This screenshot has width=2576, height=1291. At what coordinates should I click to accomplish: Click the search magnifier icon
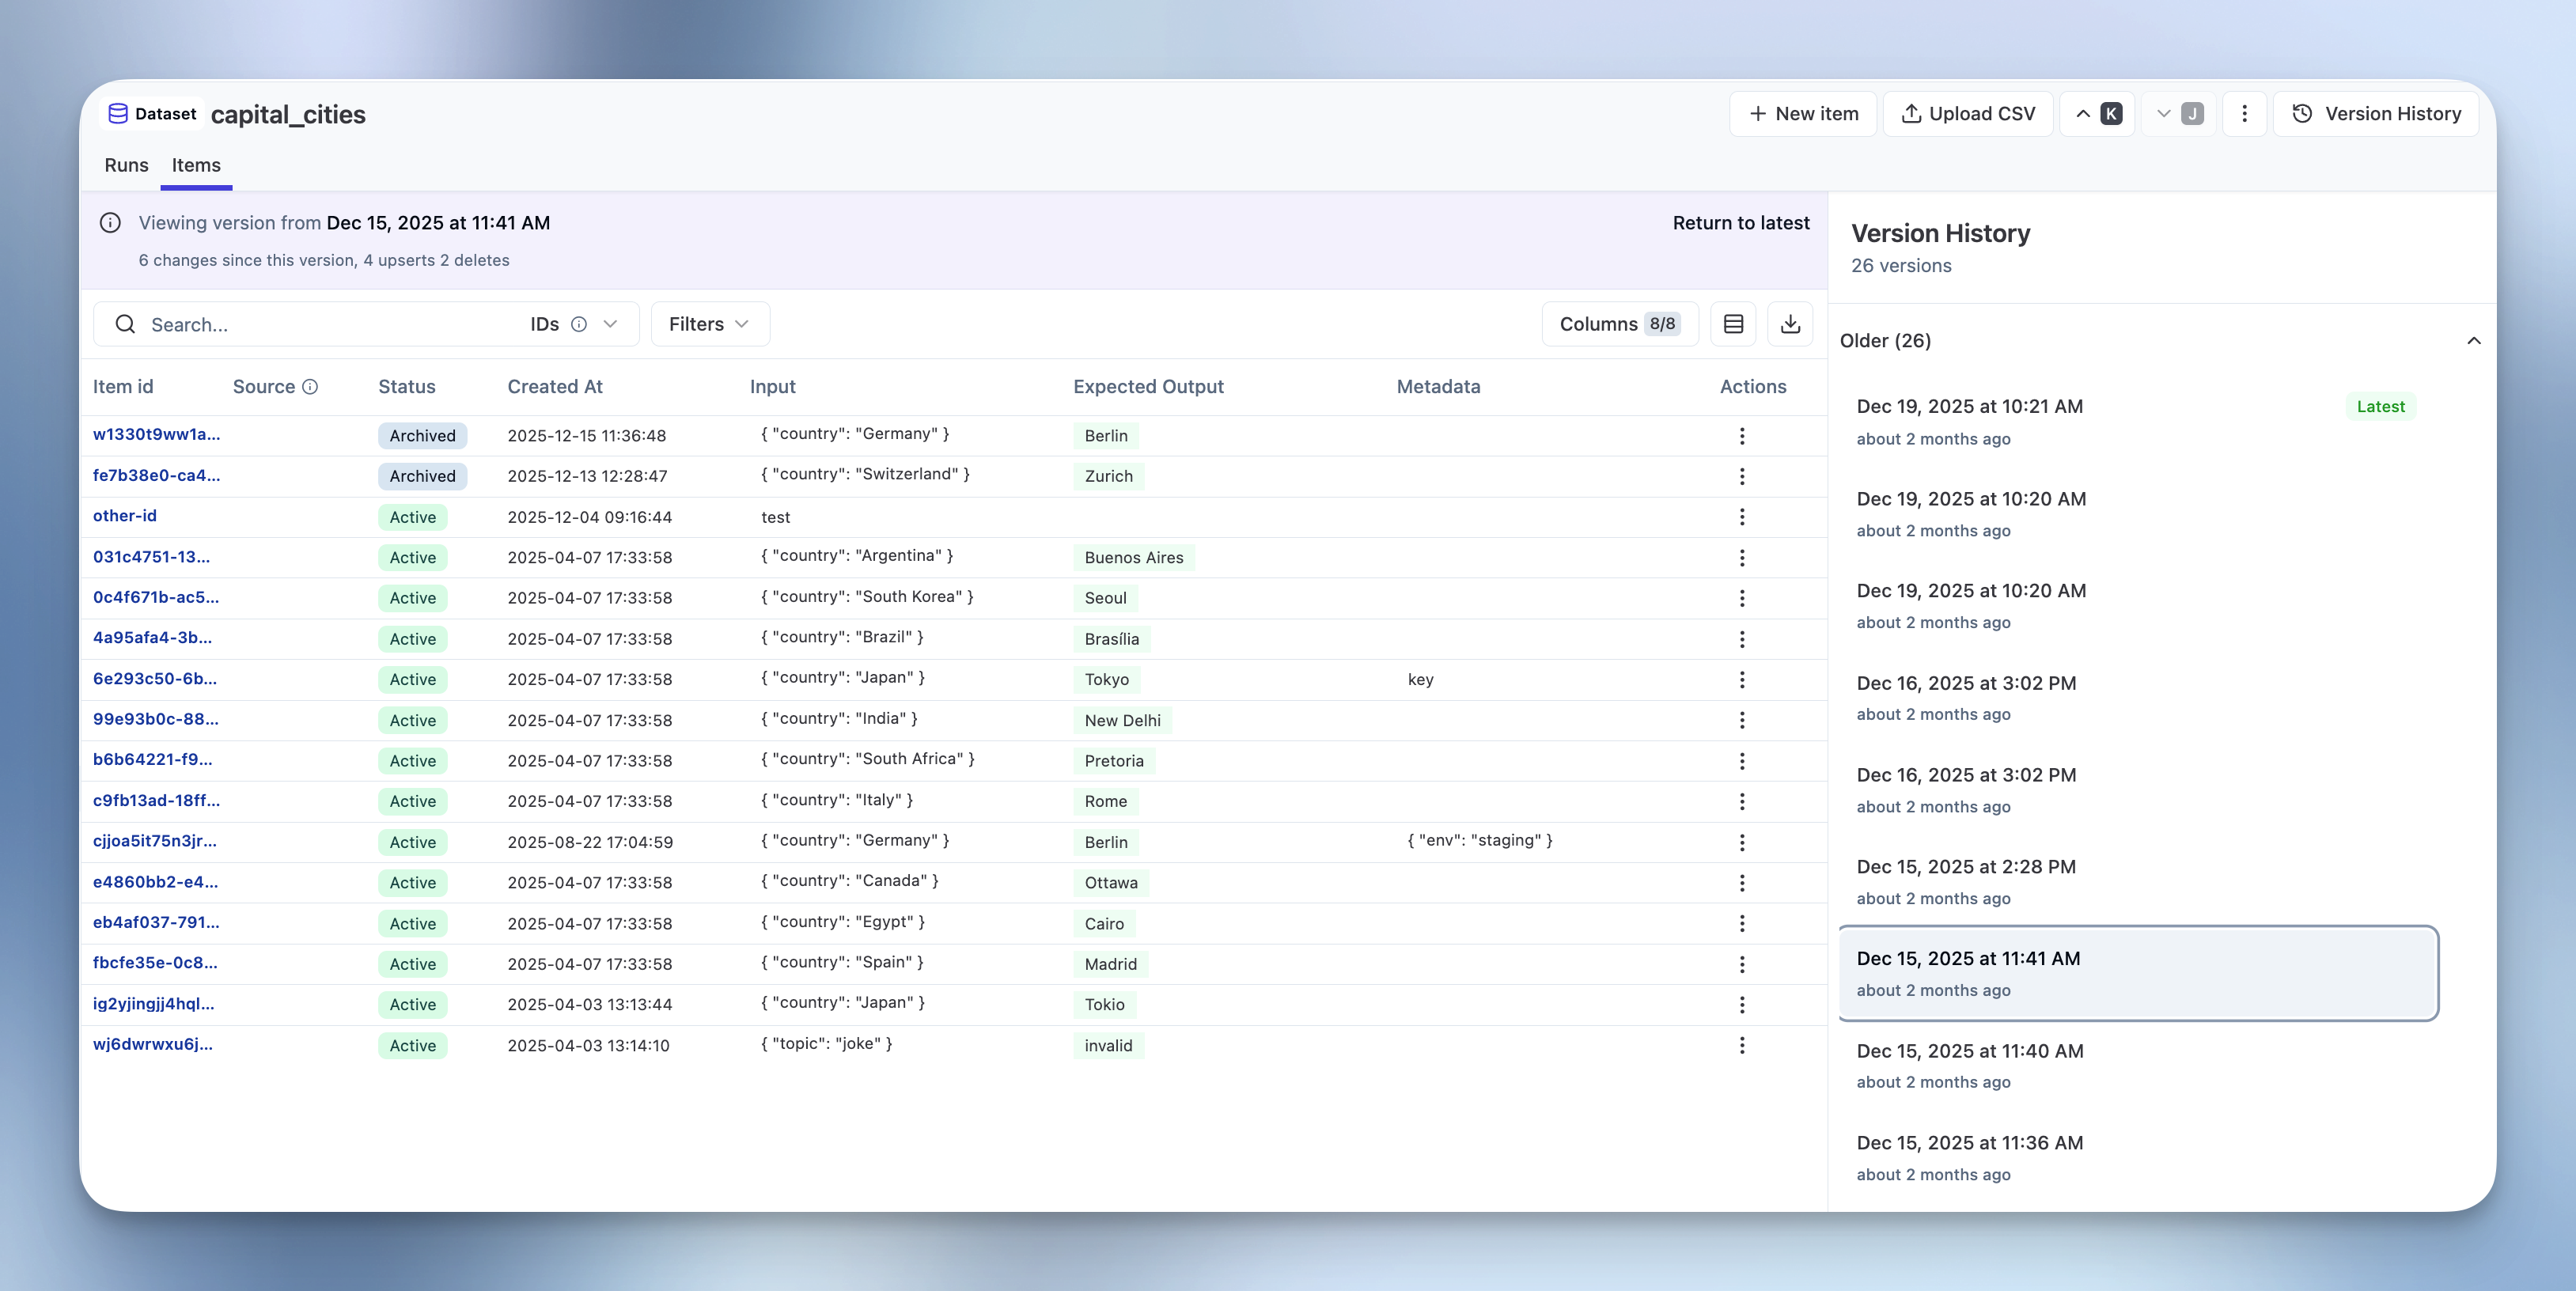coord(125,324)
